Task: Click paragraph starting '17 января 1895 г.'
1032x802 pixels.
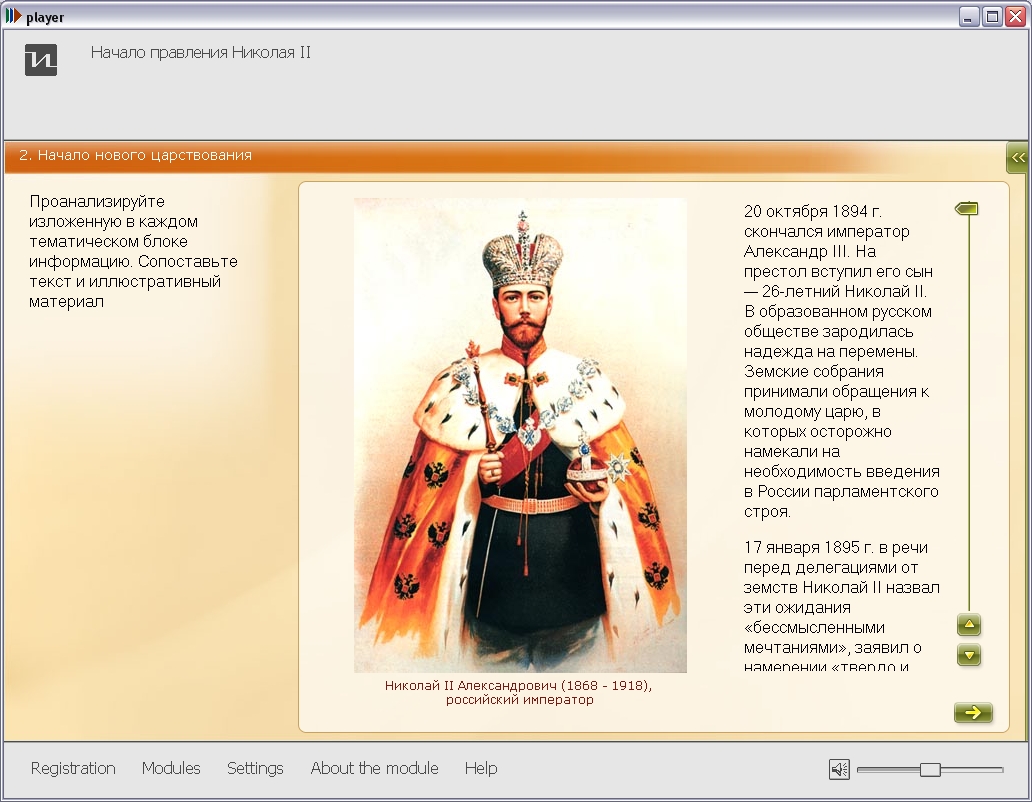Action: 841,607
